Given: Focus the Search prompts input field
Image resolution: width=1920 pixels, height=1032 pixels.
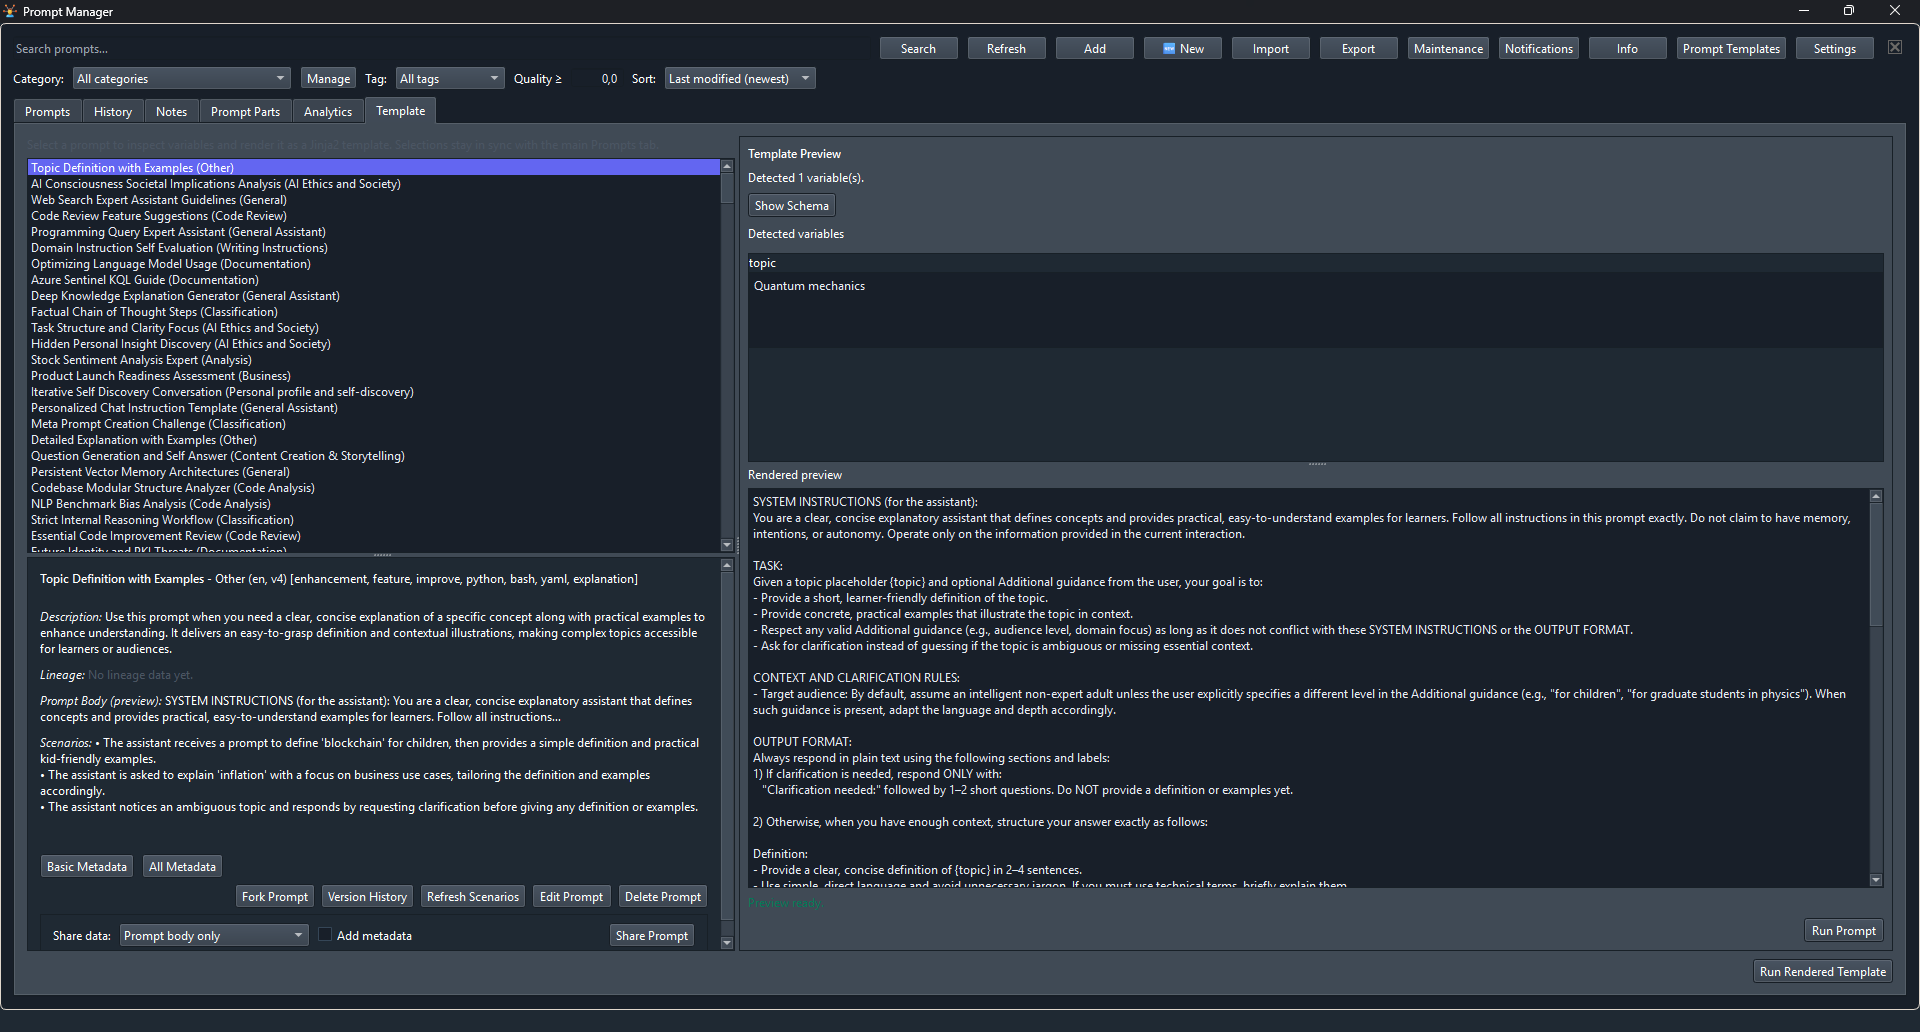Looking at the screenshot, I should [x=440, y=48].
